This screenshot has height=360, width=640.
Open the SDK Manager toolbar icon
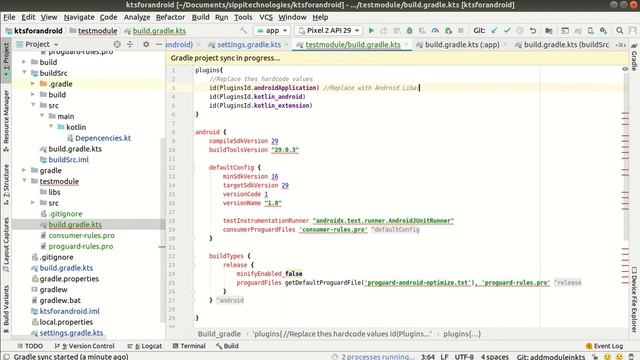603,31
